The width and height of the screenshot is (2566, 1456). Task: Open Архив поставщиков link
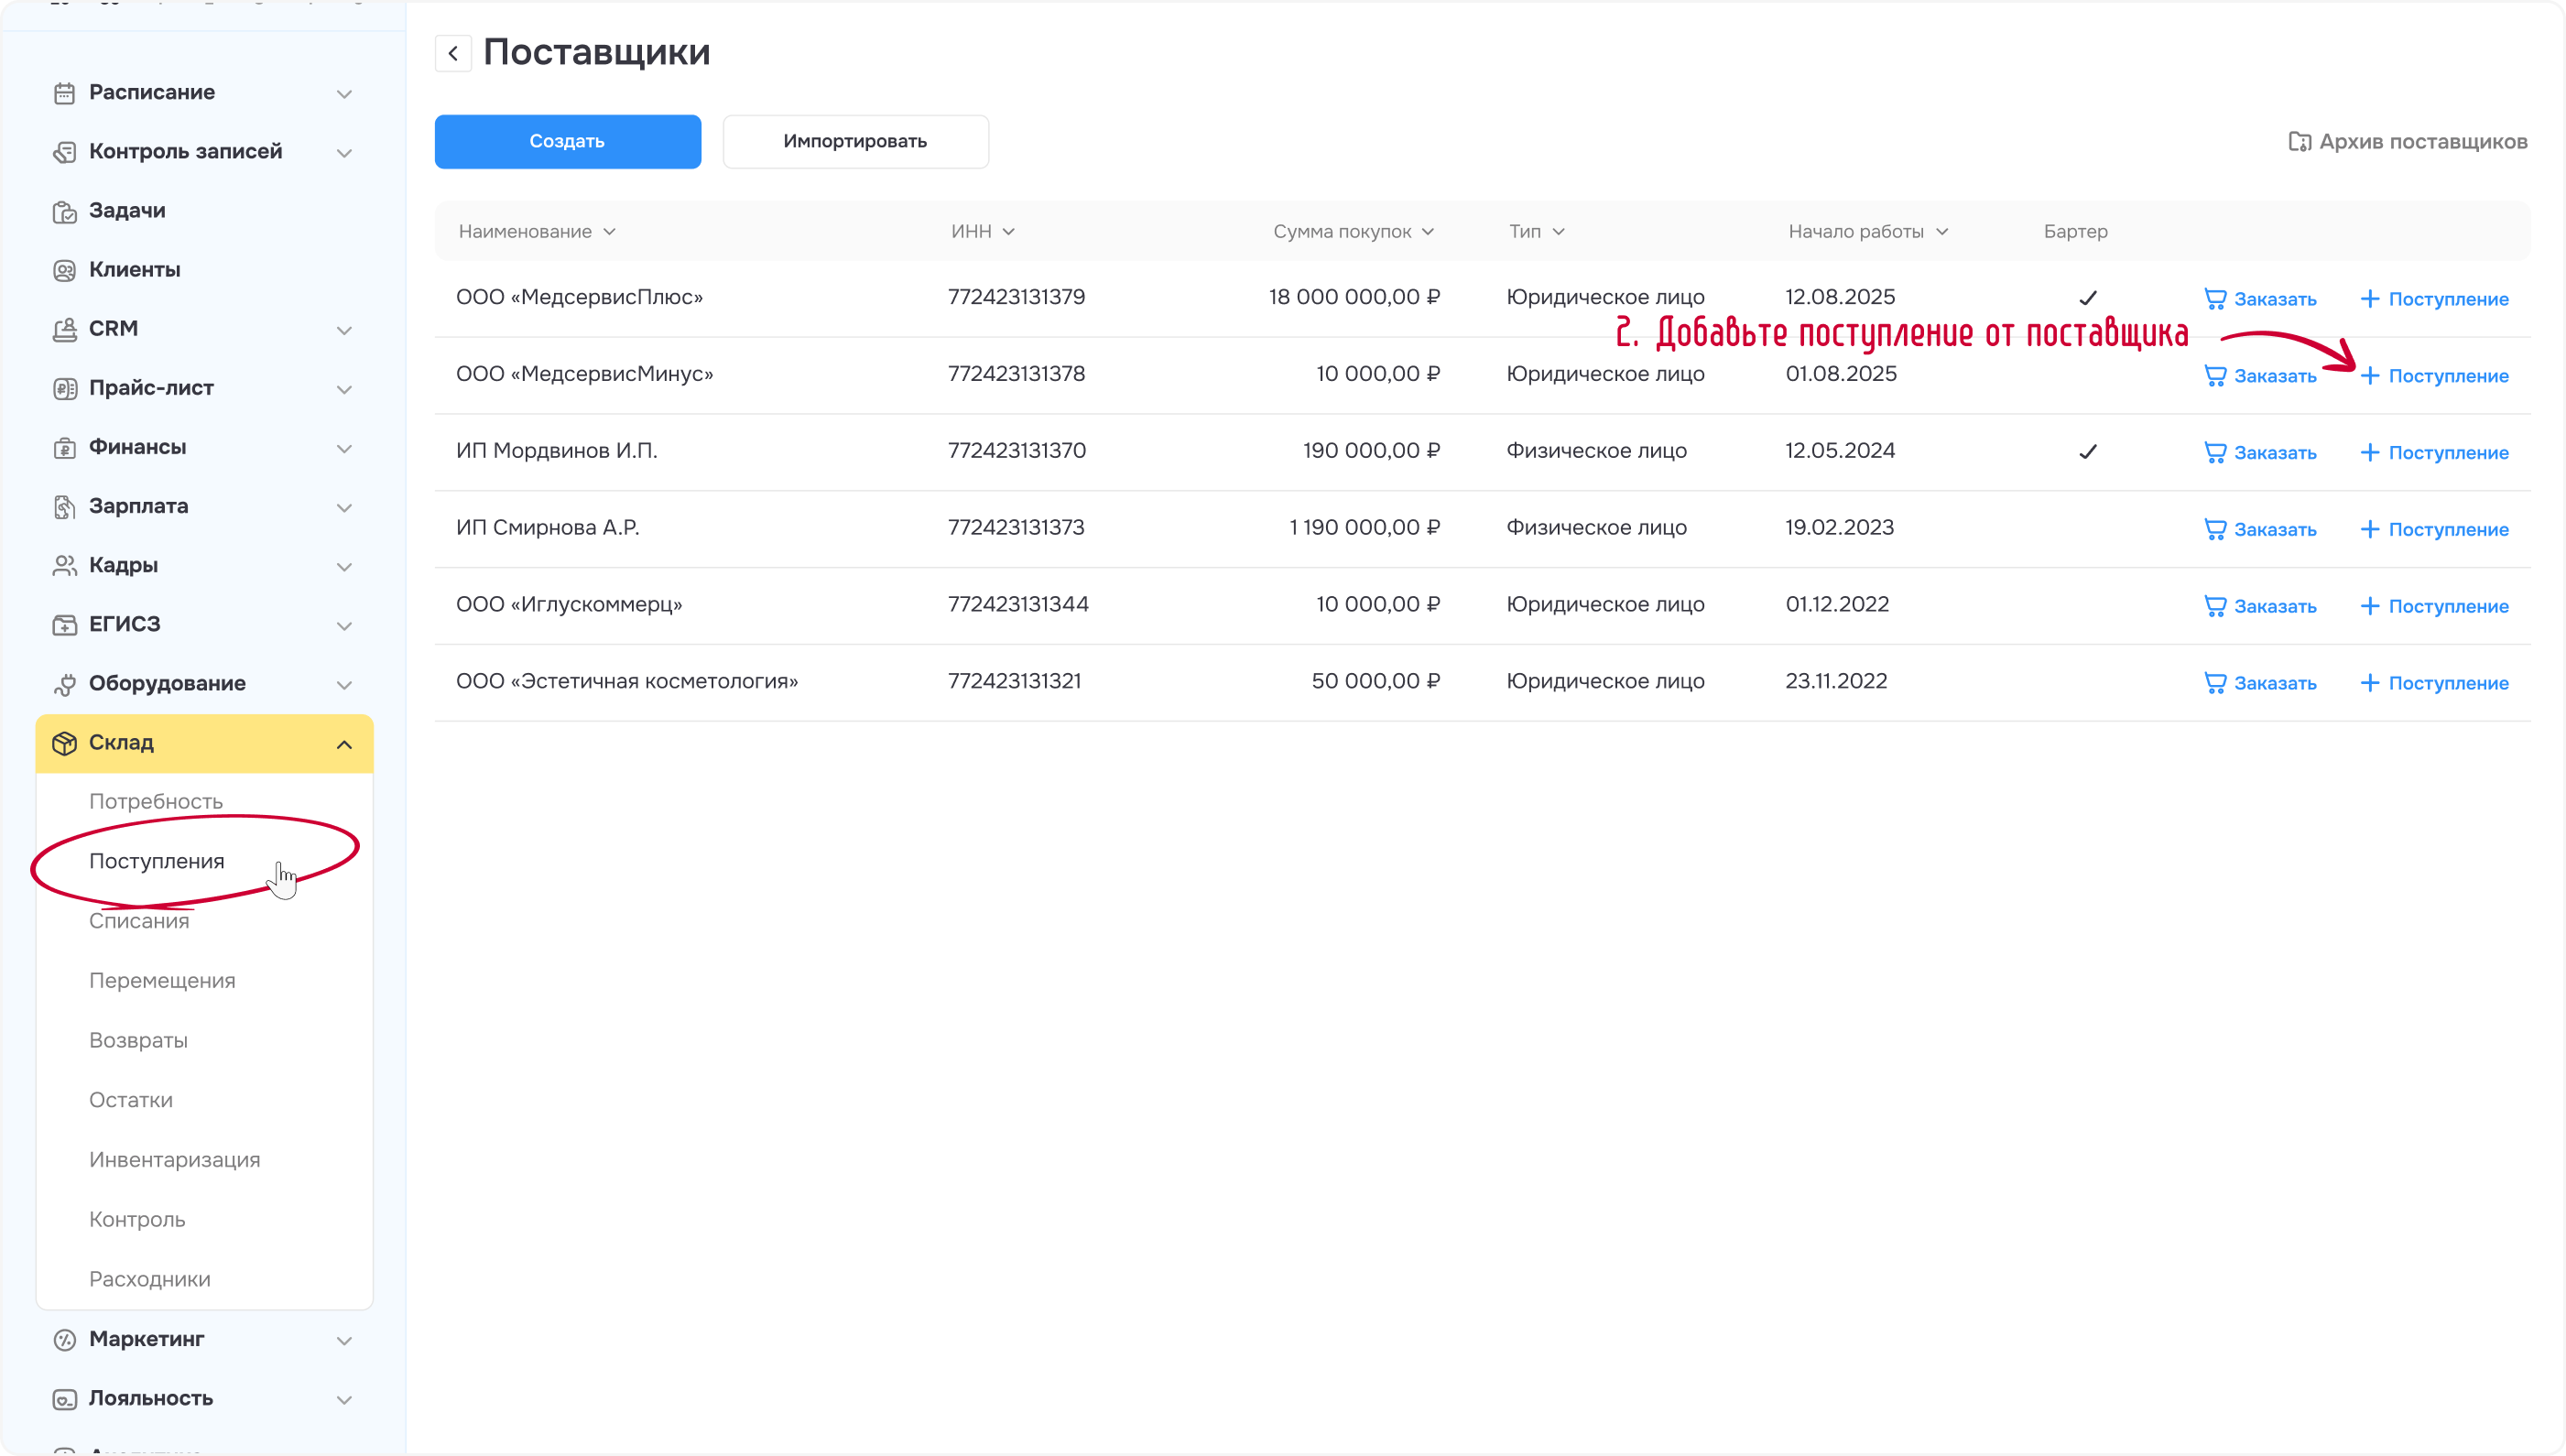[x=2408, y=142]
